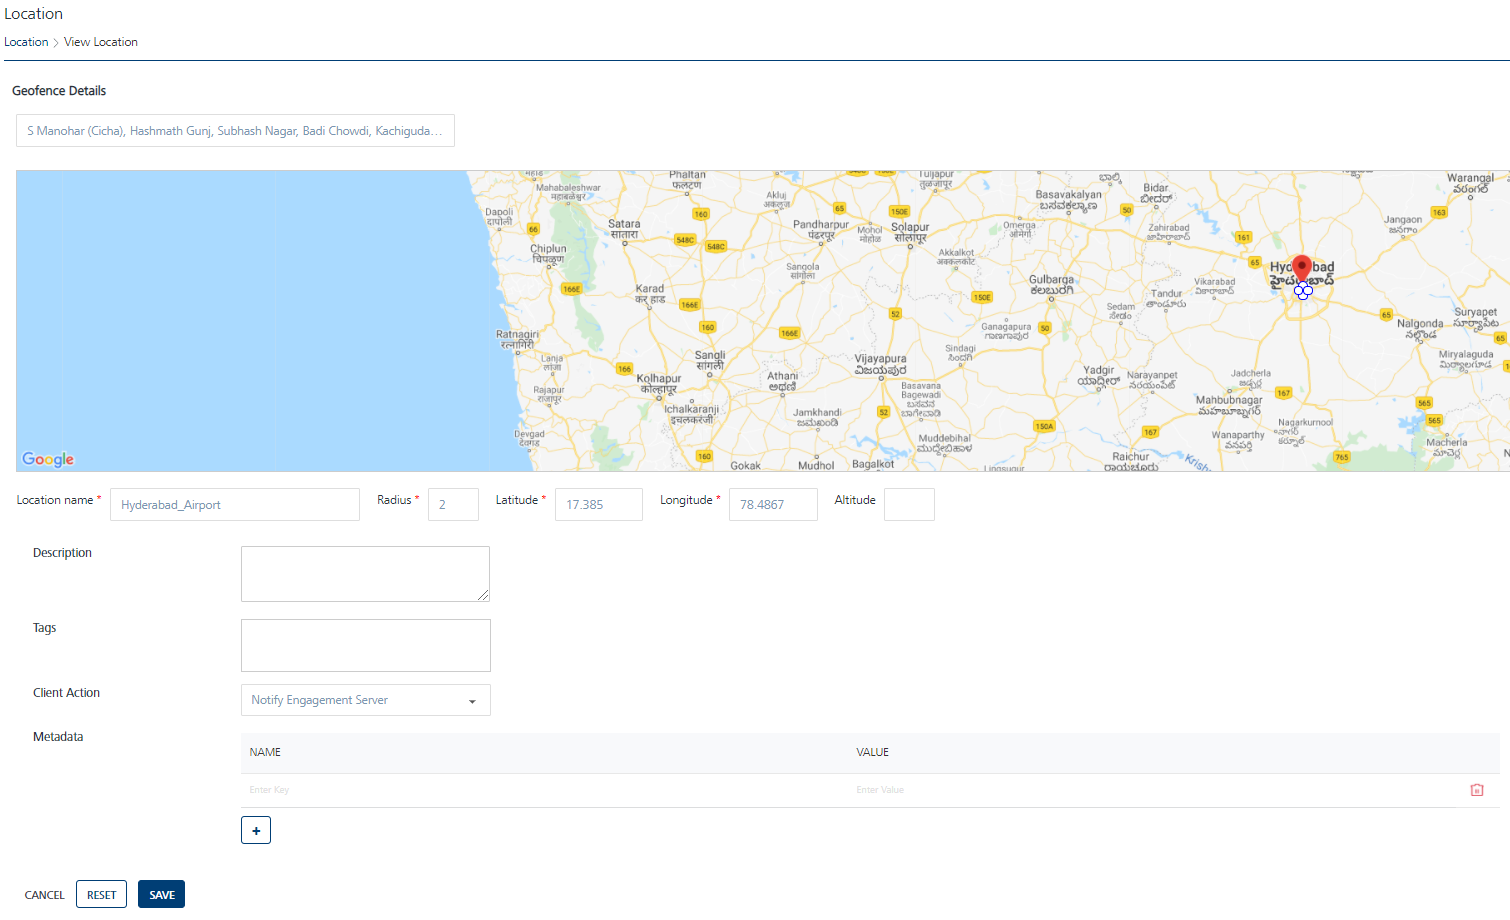Viewport: 1510px width, 920px height.
Task: Select the Latitude input box
Action: point(598,505)
